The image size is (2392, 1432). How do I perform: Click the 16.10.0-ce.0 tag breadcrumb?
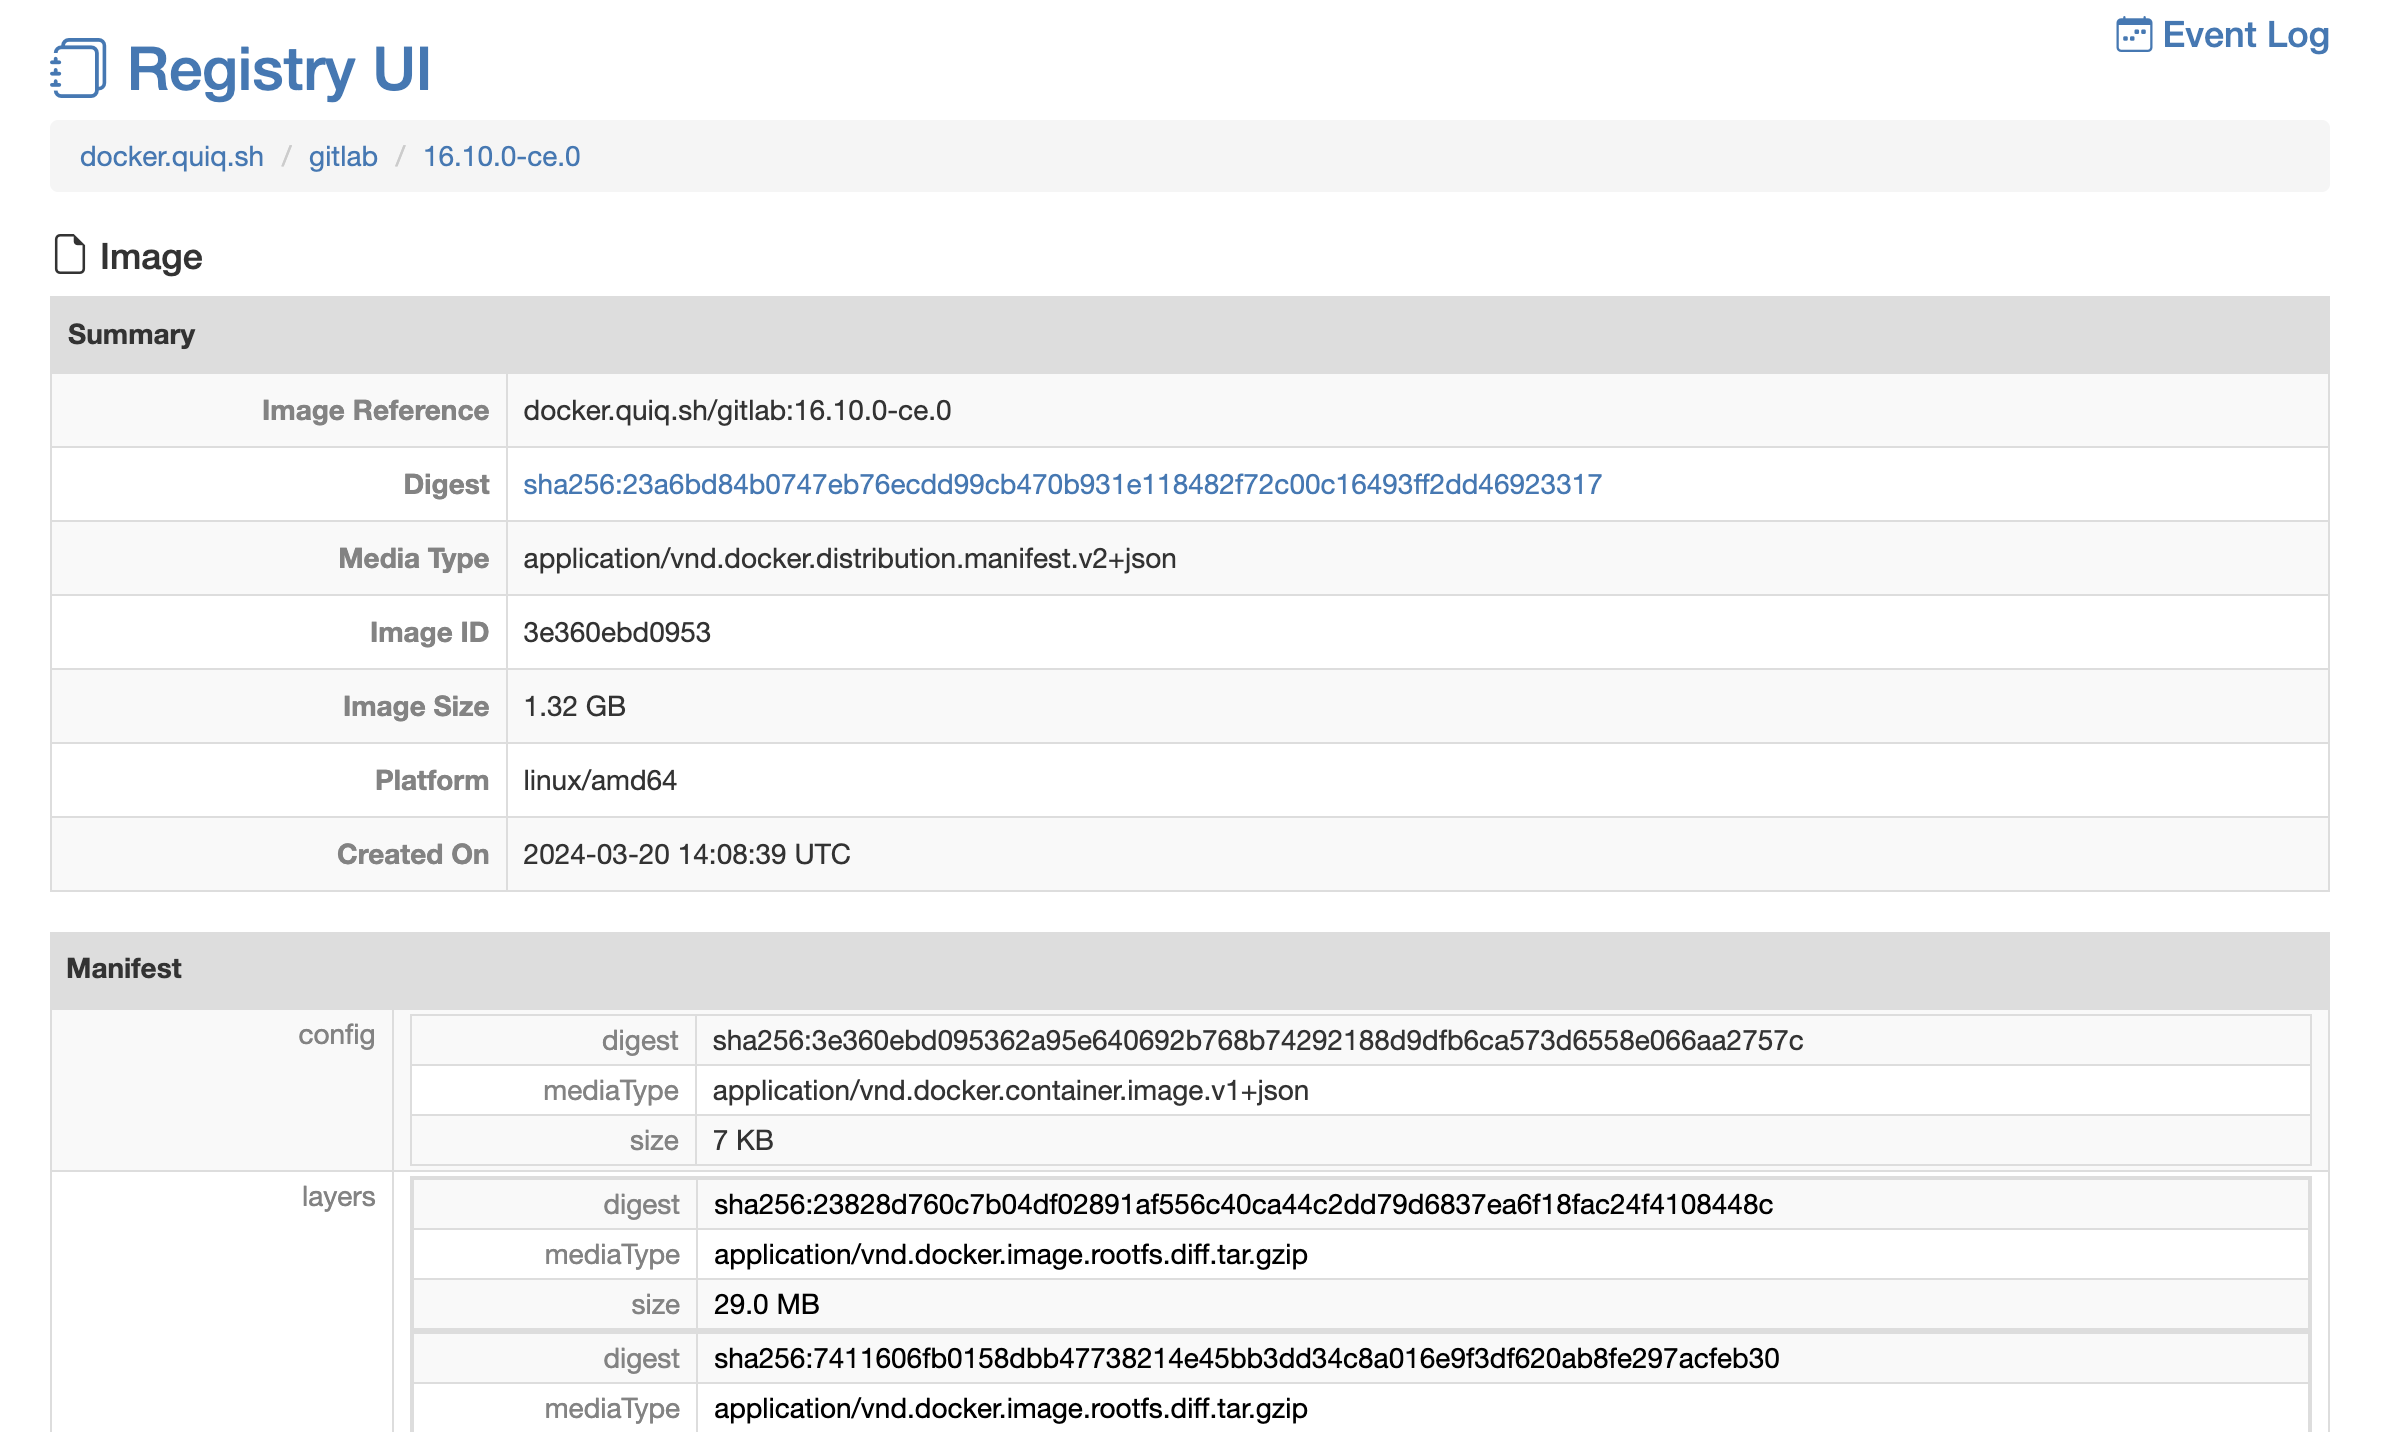coord(501,156)
